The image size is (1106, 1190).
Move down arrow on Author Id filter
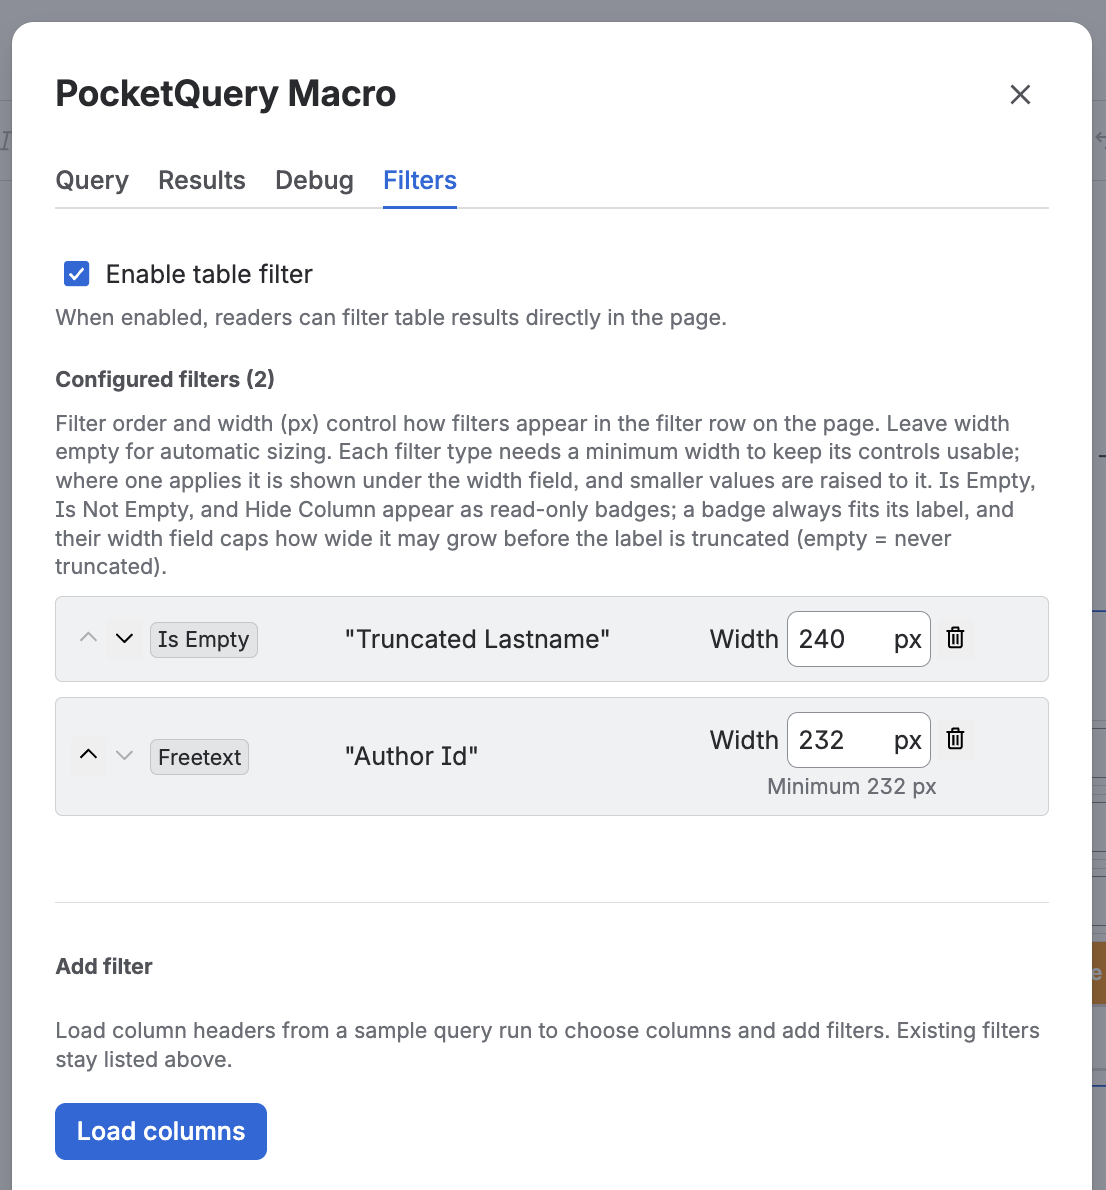point(124,756)
